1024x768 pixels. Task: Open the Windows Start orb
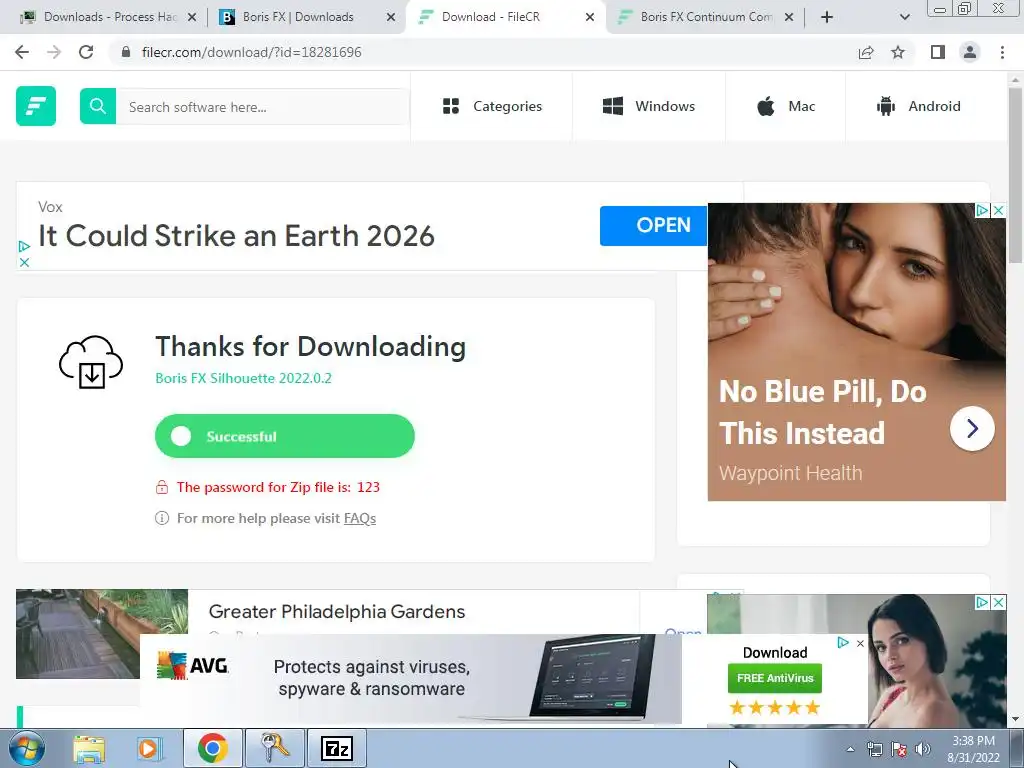(x=26, y=748)
